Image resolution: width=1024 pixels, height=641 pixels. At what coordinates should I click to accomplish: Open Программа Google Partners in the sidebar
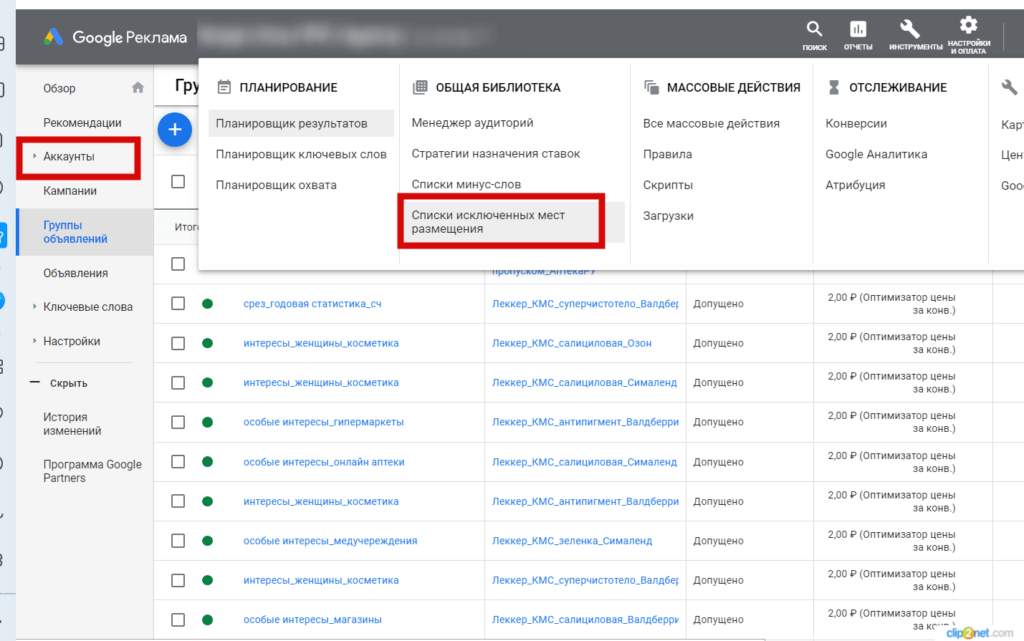[92, 471]
